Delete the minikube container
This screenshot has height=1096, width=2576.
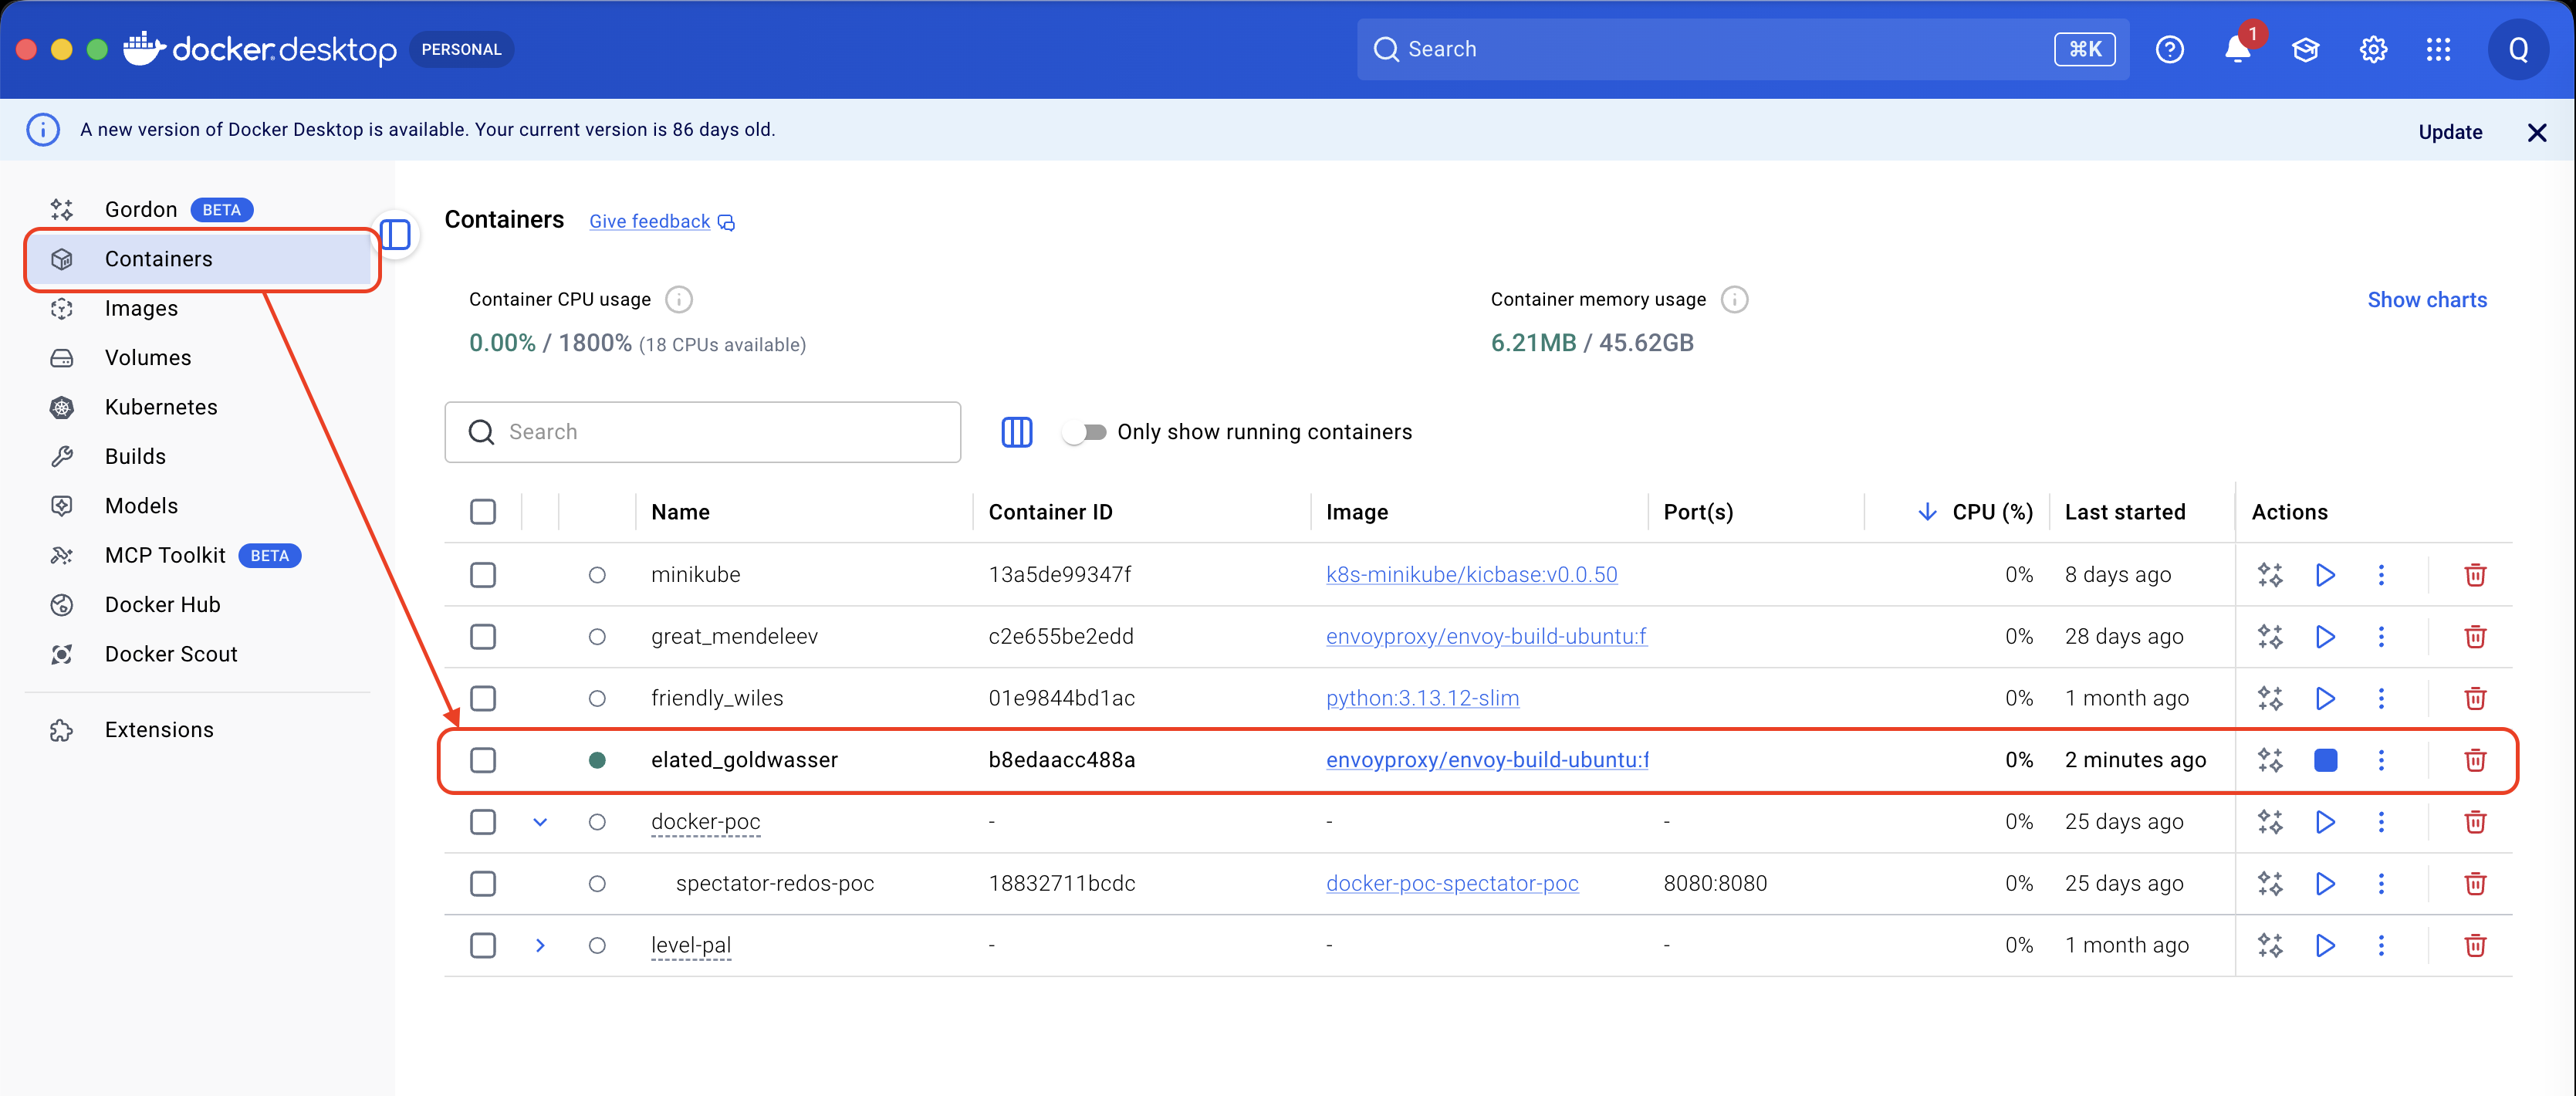pos(2475,575)
